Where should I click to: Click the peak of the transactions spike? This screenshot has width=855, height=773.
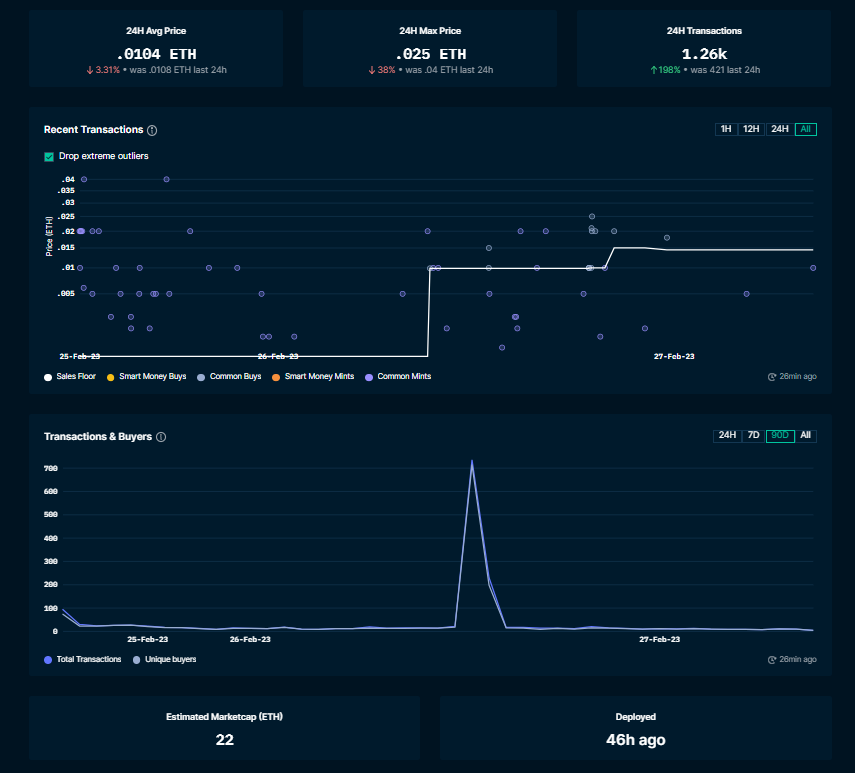tap(472, 461)
